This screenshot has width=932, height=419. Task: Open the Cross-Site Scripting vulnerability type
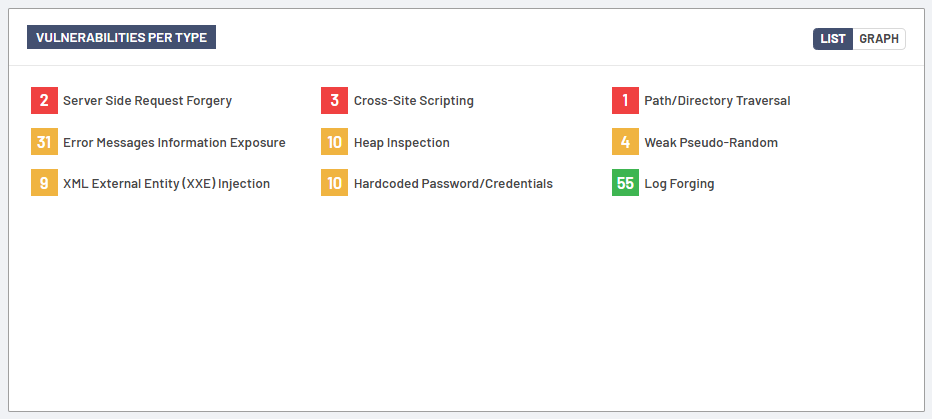pyautogui.click(x=413, y=101)
